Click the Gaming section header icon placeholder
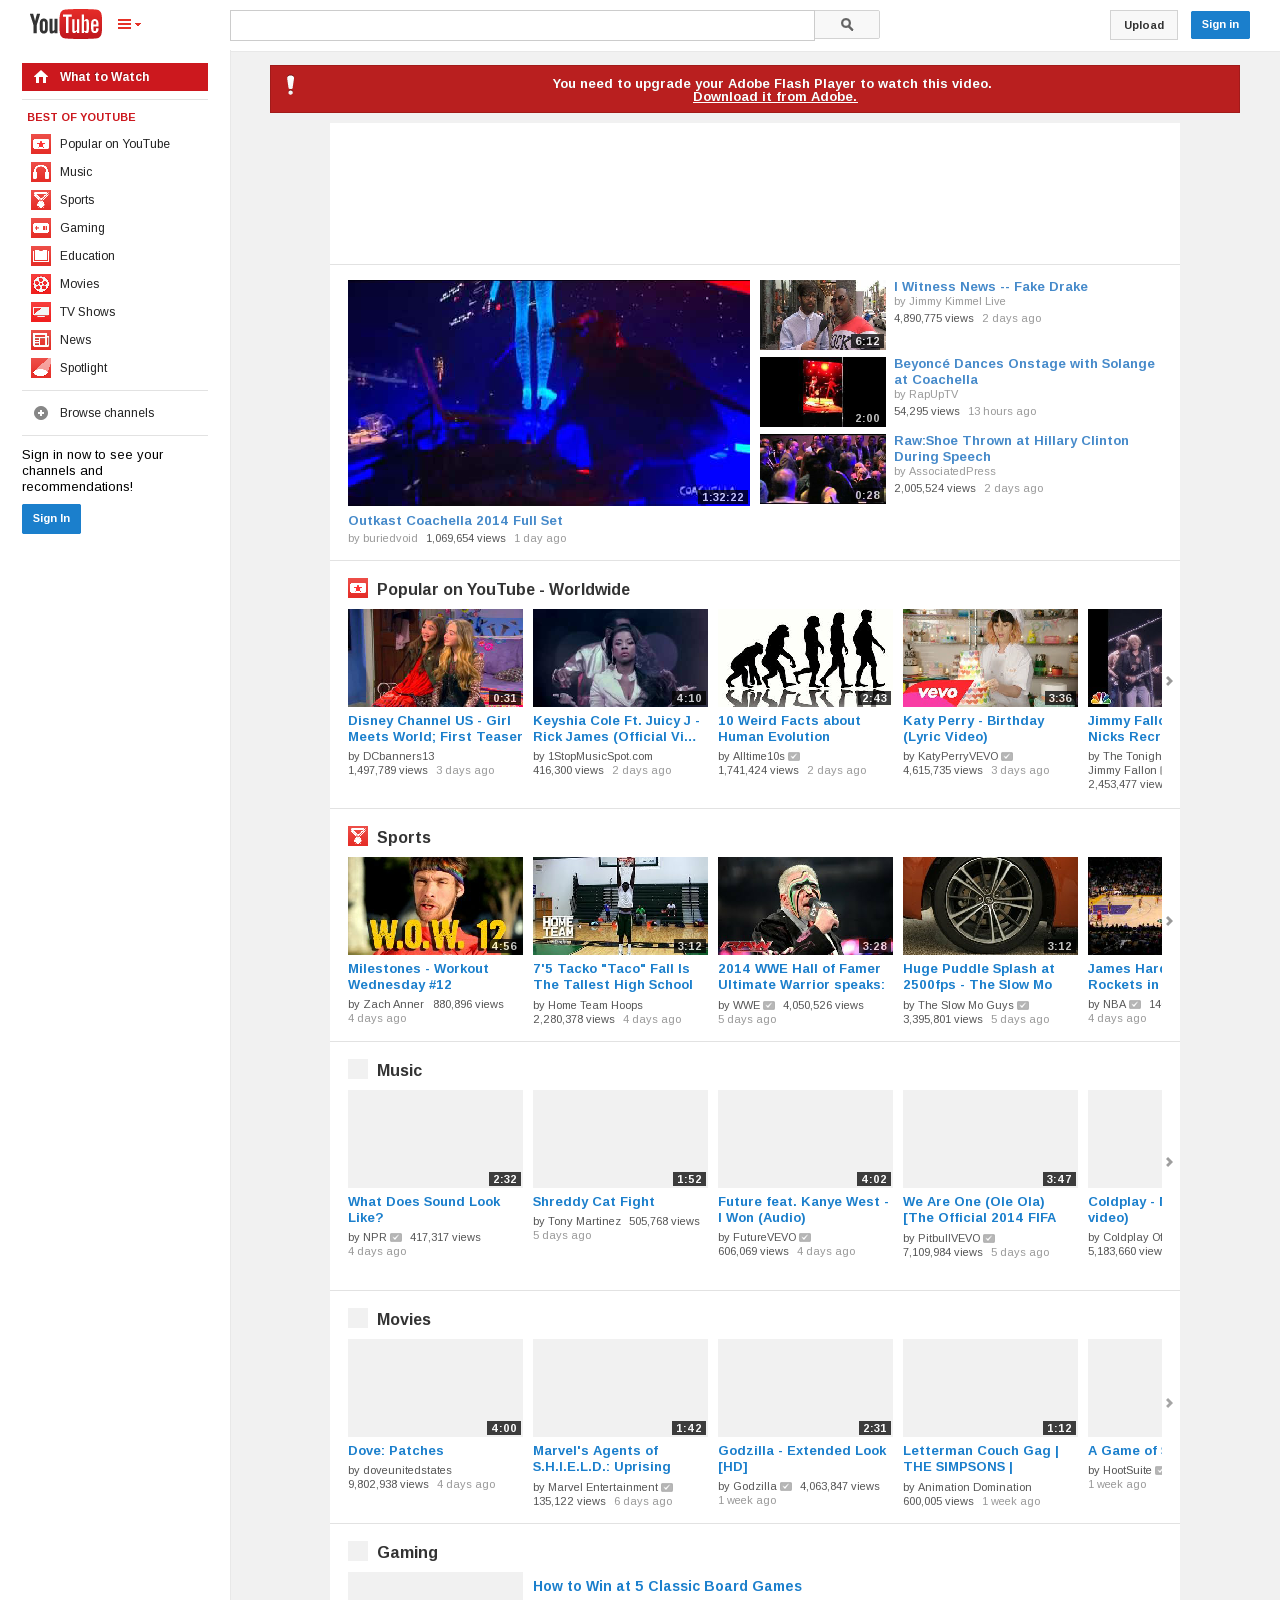The height and width of the screenshot is (1600, 1280). click(x=358, y=1551)
